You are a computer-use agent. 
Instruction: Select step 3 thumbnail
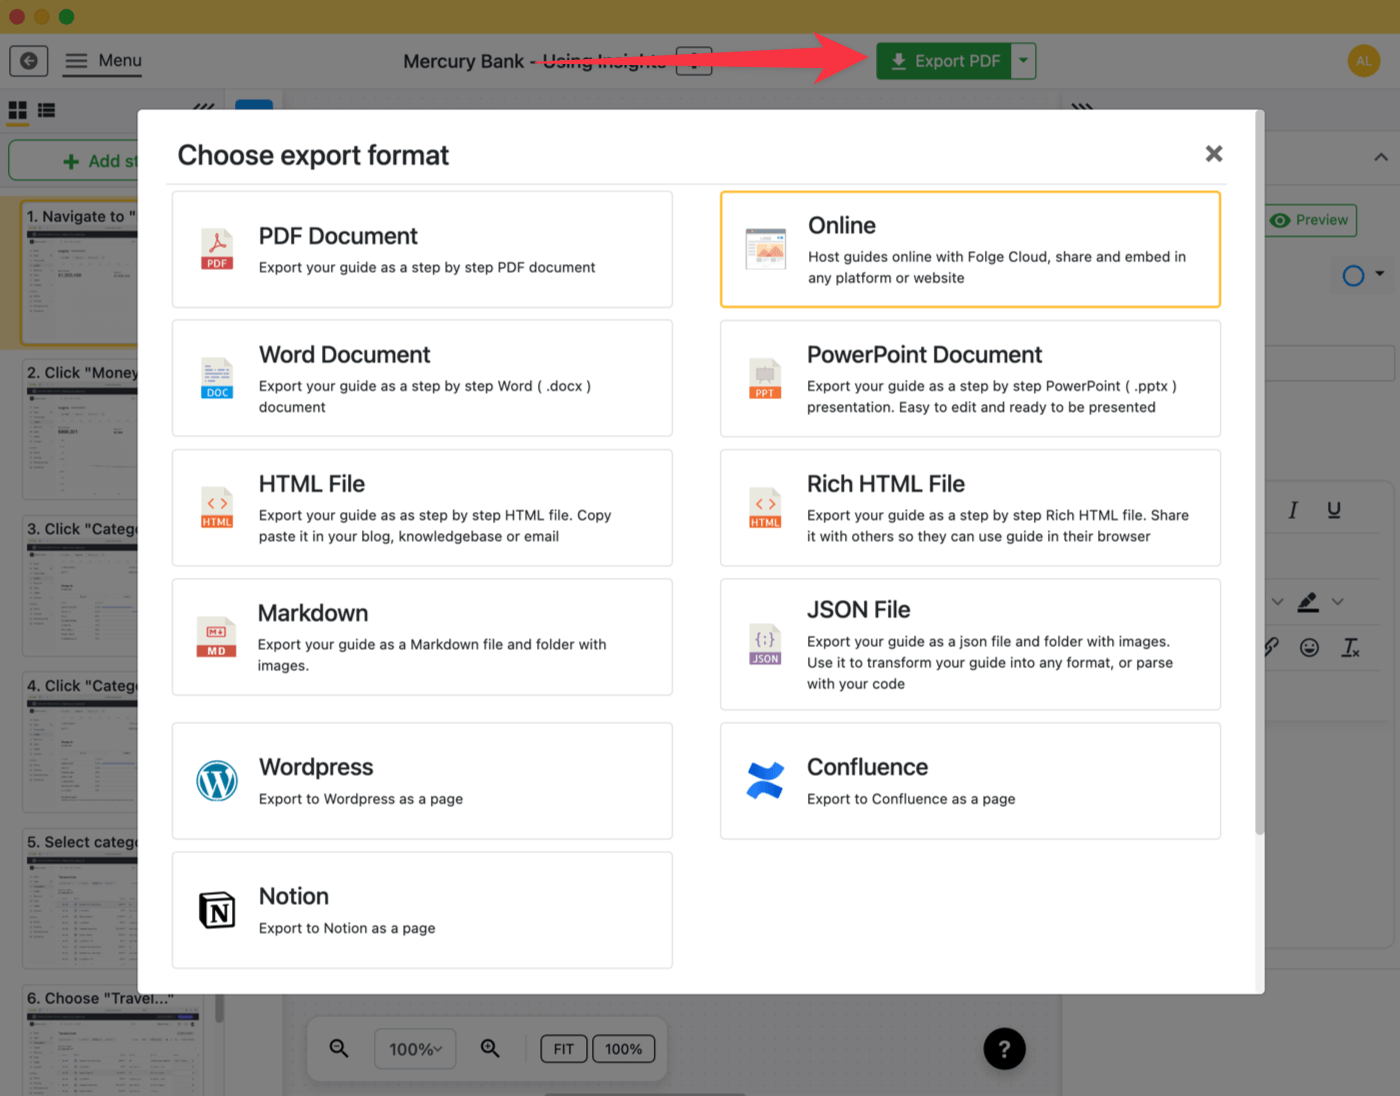pyautogui.click(x=80, y=586)
